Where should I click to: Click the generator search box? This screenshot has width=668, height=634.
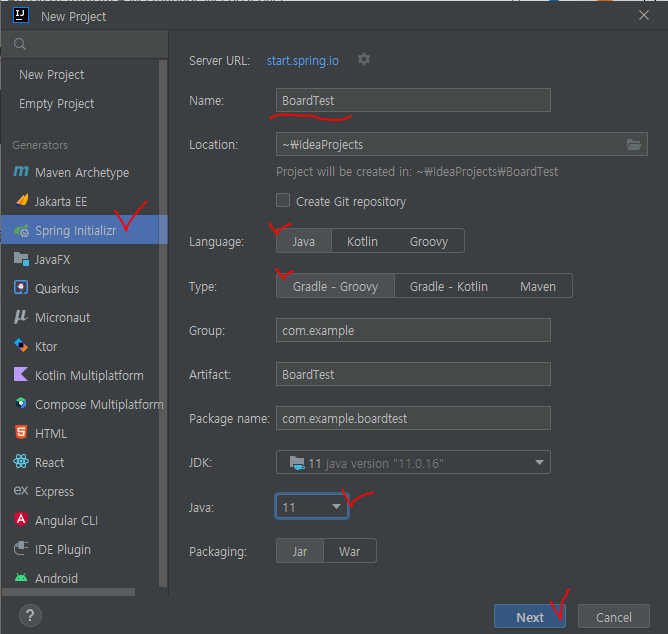[84, 44]
